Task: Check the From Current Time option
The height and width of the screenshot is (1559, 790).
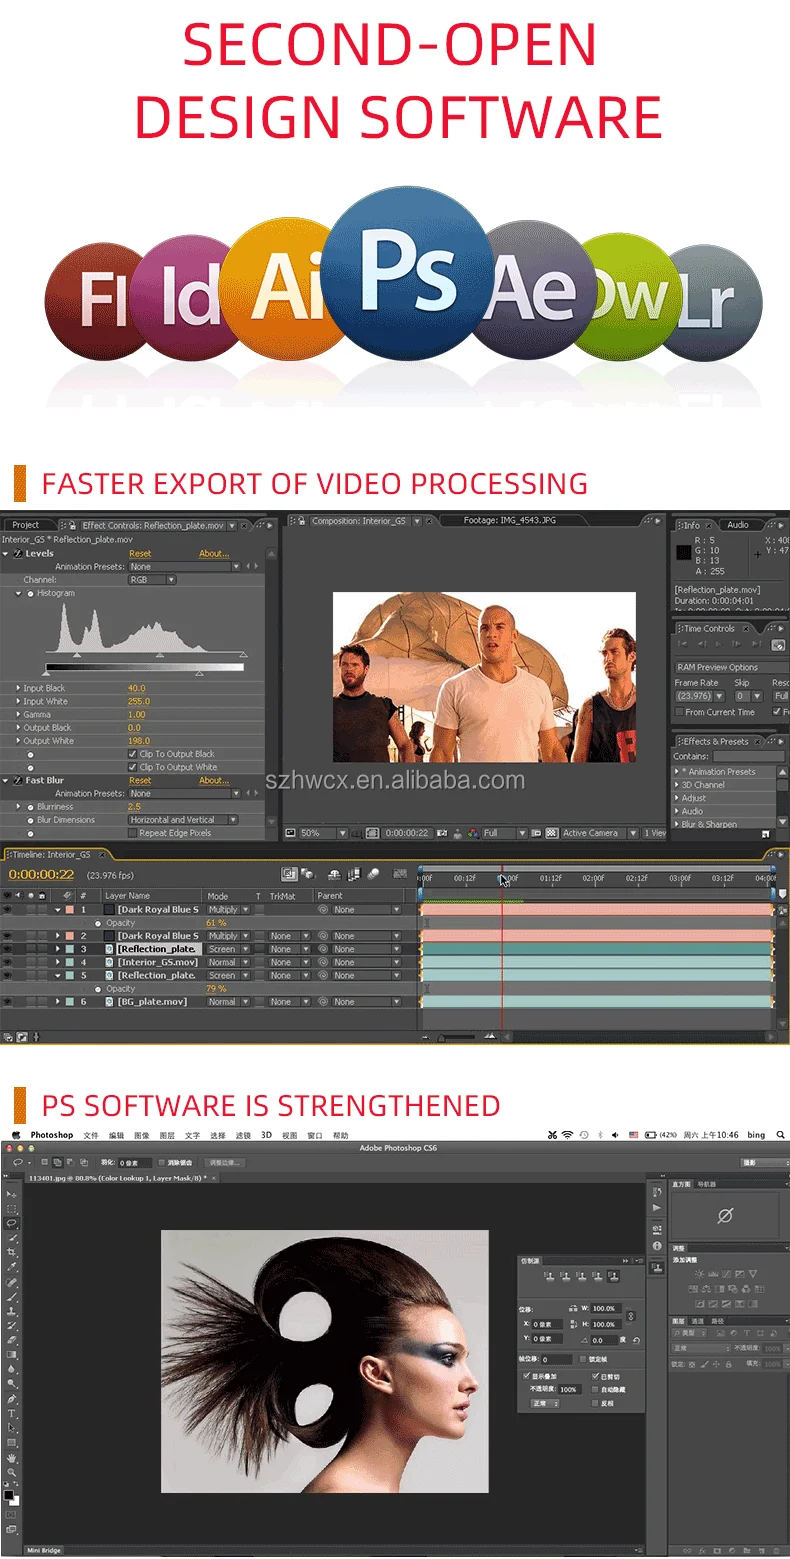Action: click(x=679, y=712)
